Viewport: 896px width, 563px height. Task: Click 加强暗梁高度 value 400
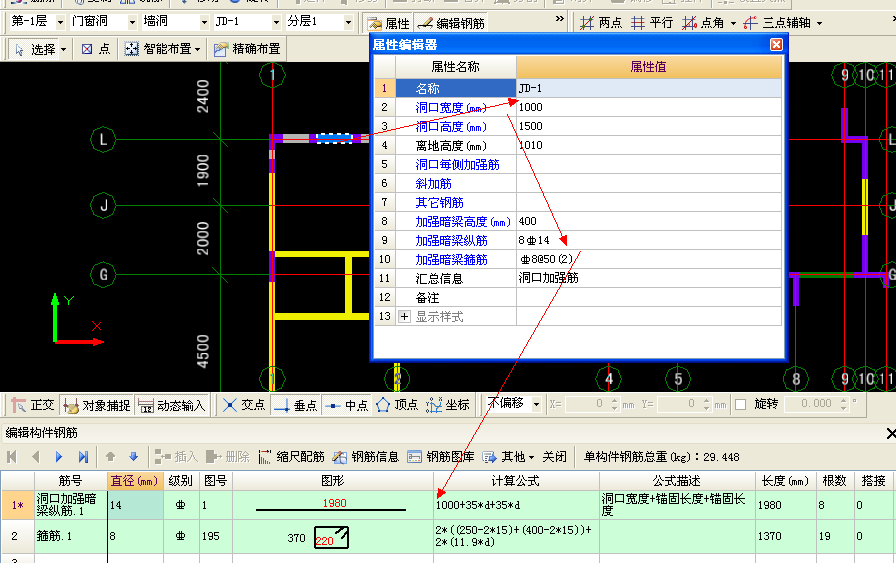[x=649, y=221]
